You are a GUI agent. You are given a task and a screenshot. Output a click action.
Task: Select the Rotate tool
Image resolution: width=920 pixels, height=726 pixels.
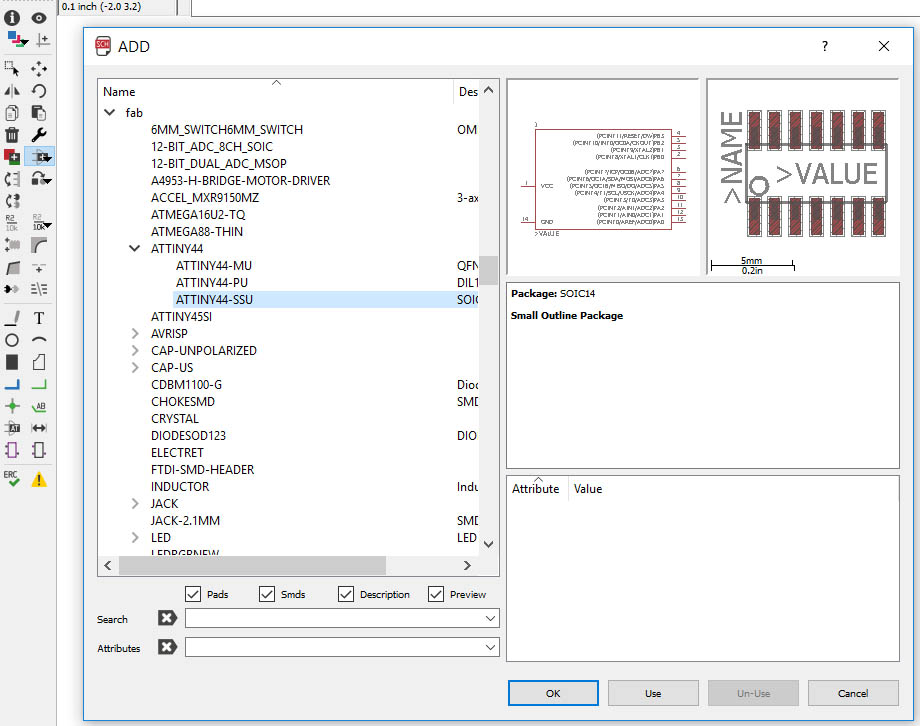(39, 91)
